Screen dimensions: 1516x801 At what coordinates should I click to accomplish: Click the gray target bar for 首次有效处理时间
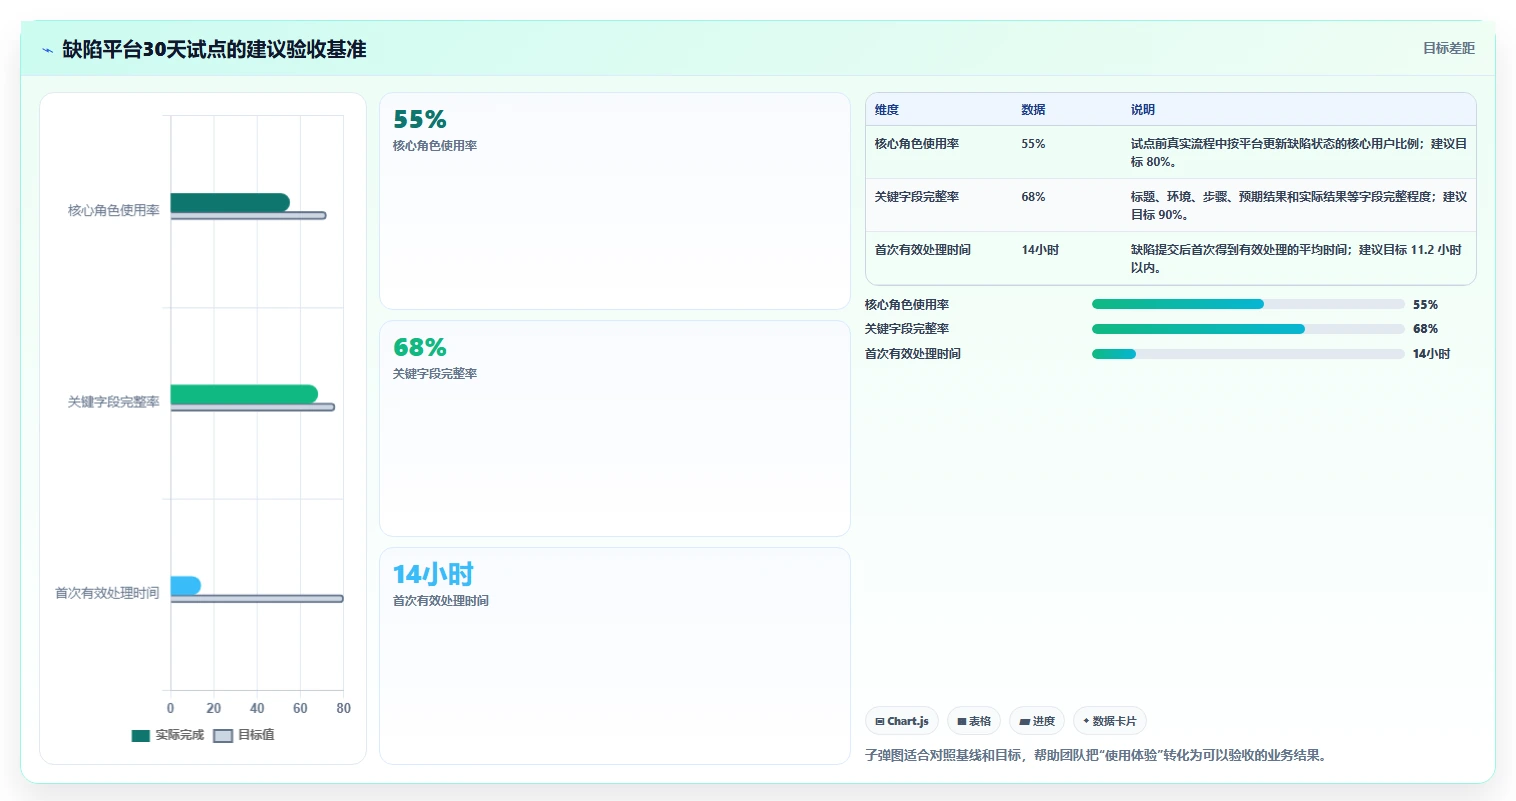257,599
